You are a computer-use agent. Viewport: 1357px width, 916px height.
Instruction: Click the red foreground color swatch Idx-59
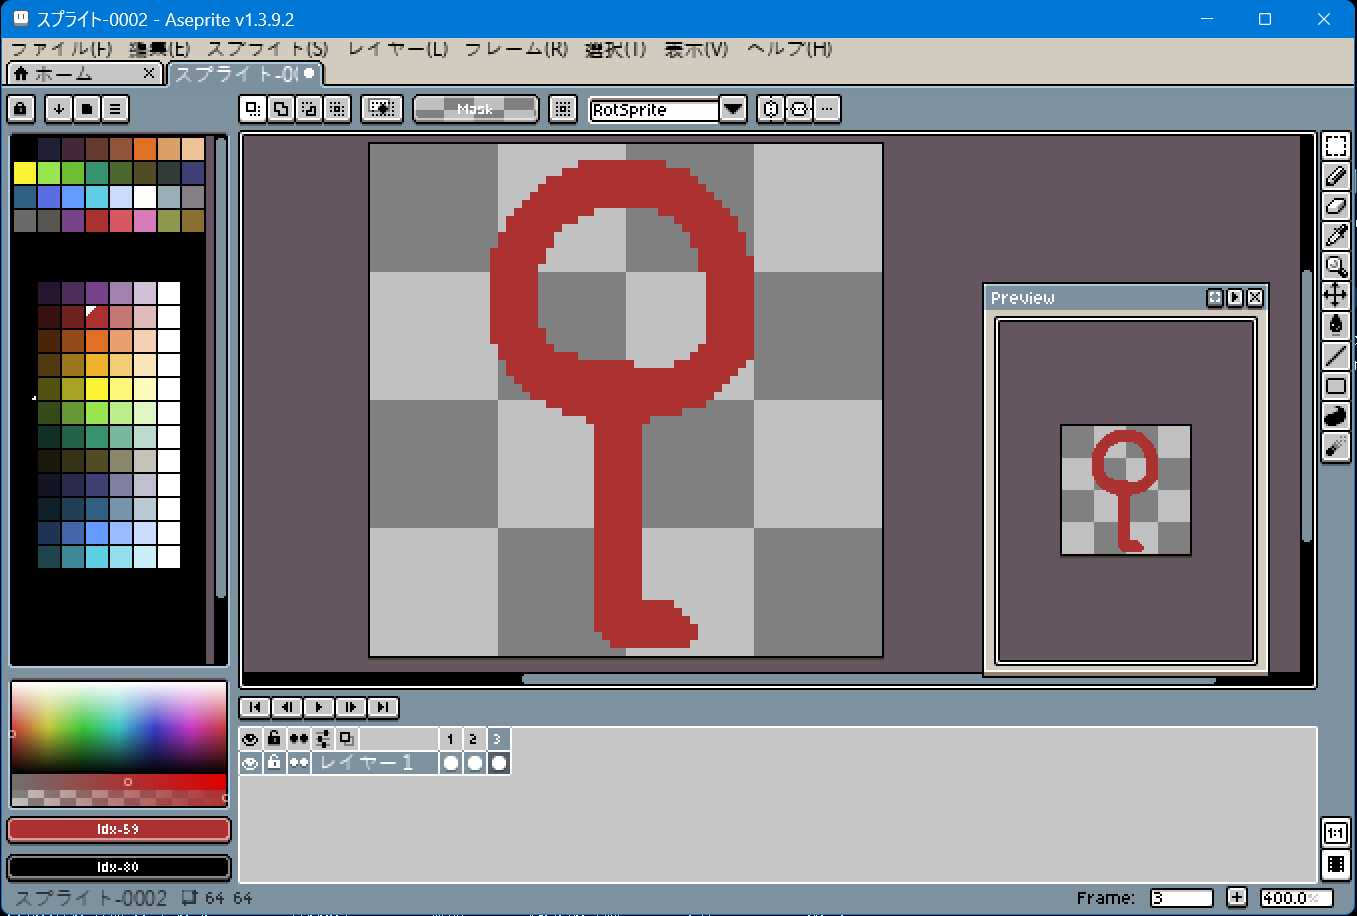[118, 829]
